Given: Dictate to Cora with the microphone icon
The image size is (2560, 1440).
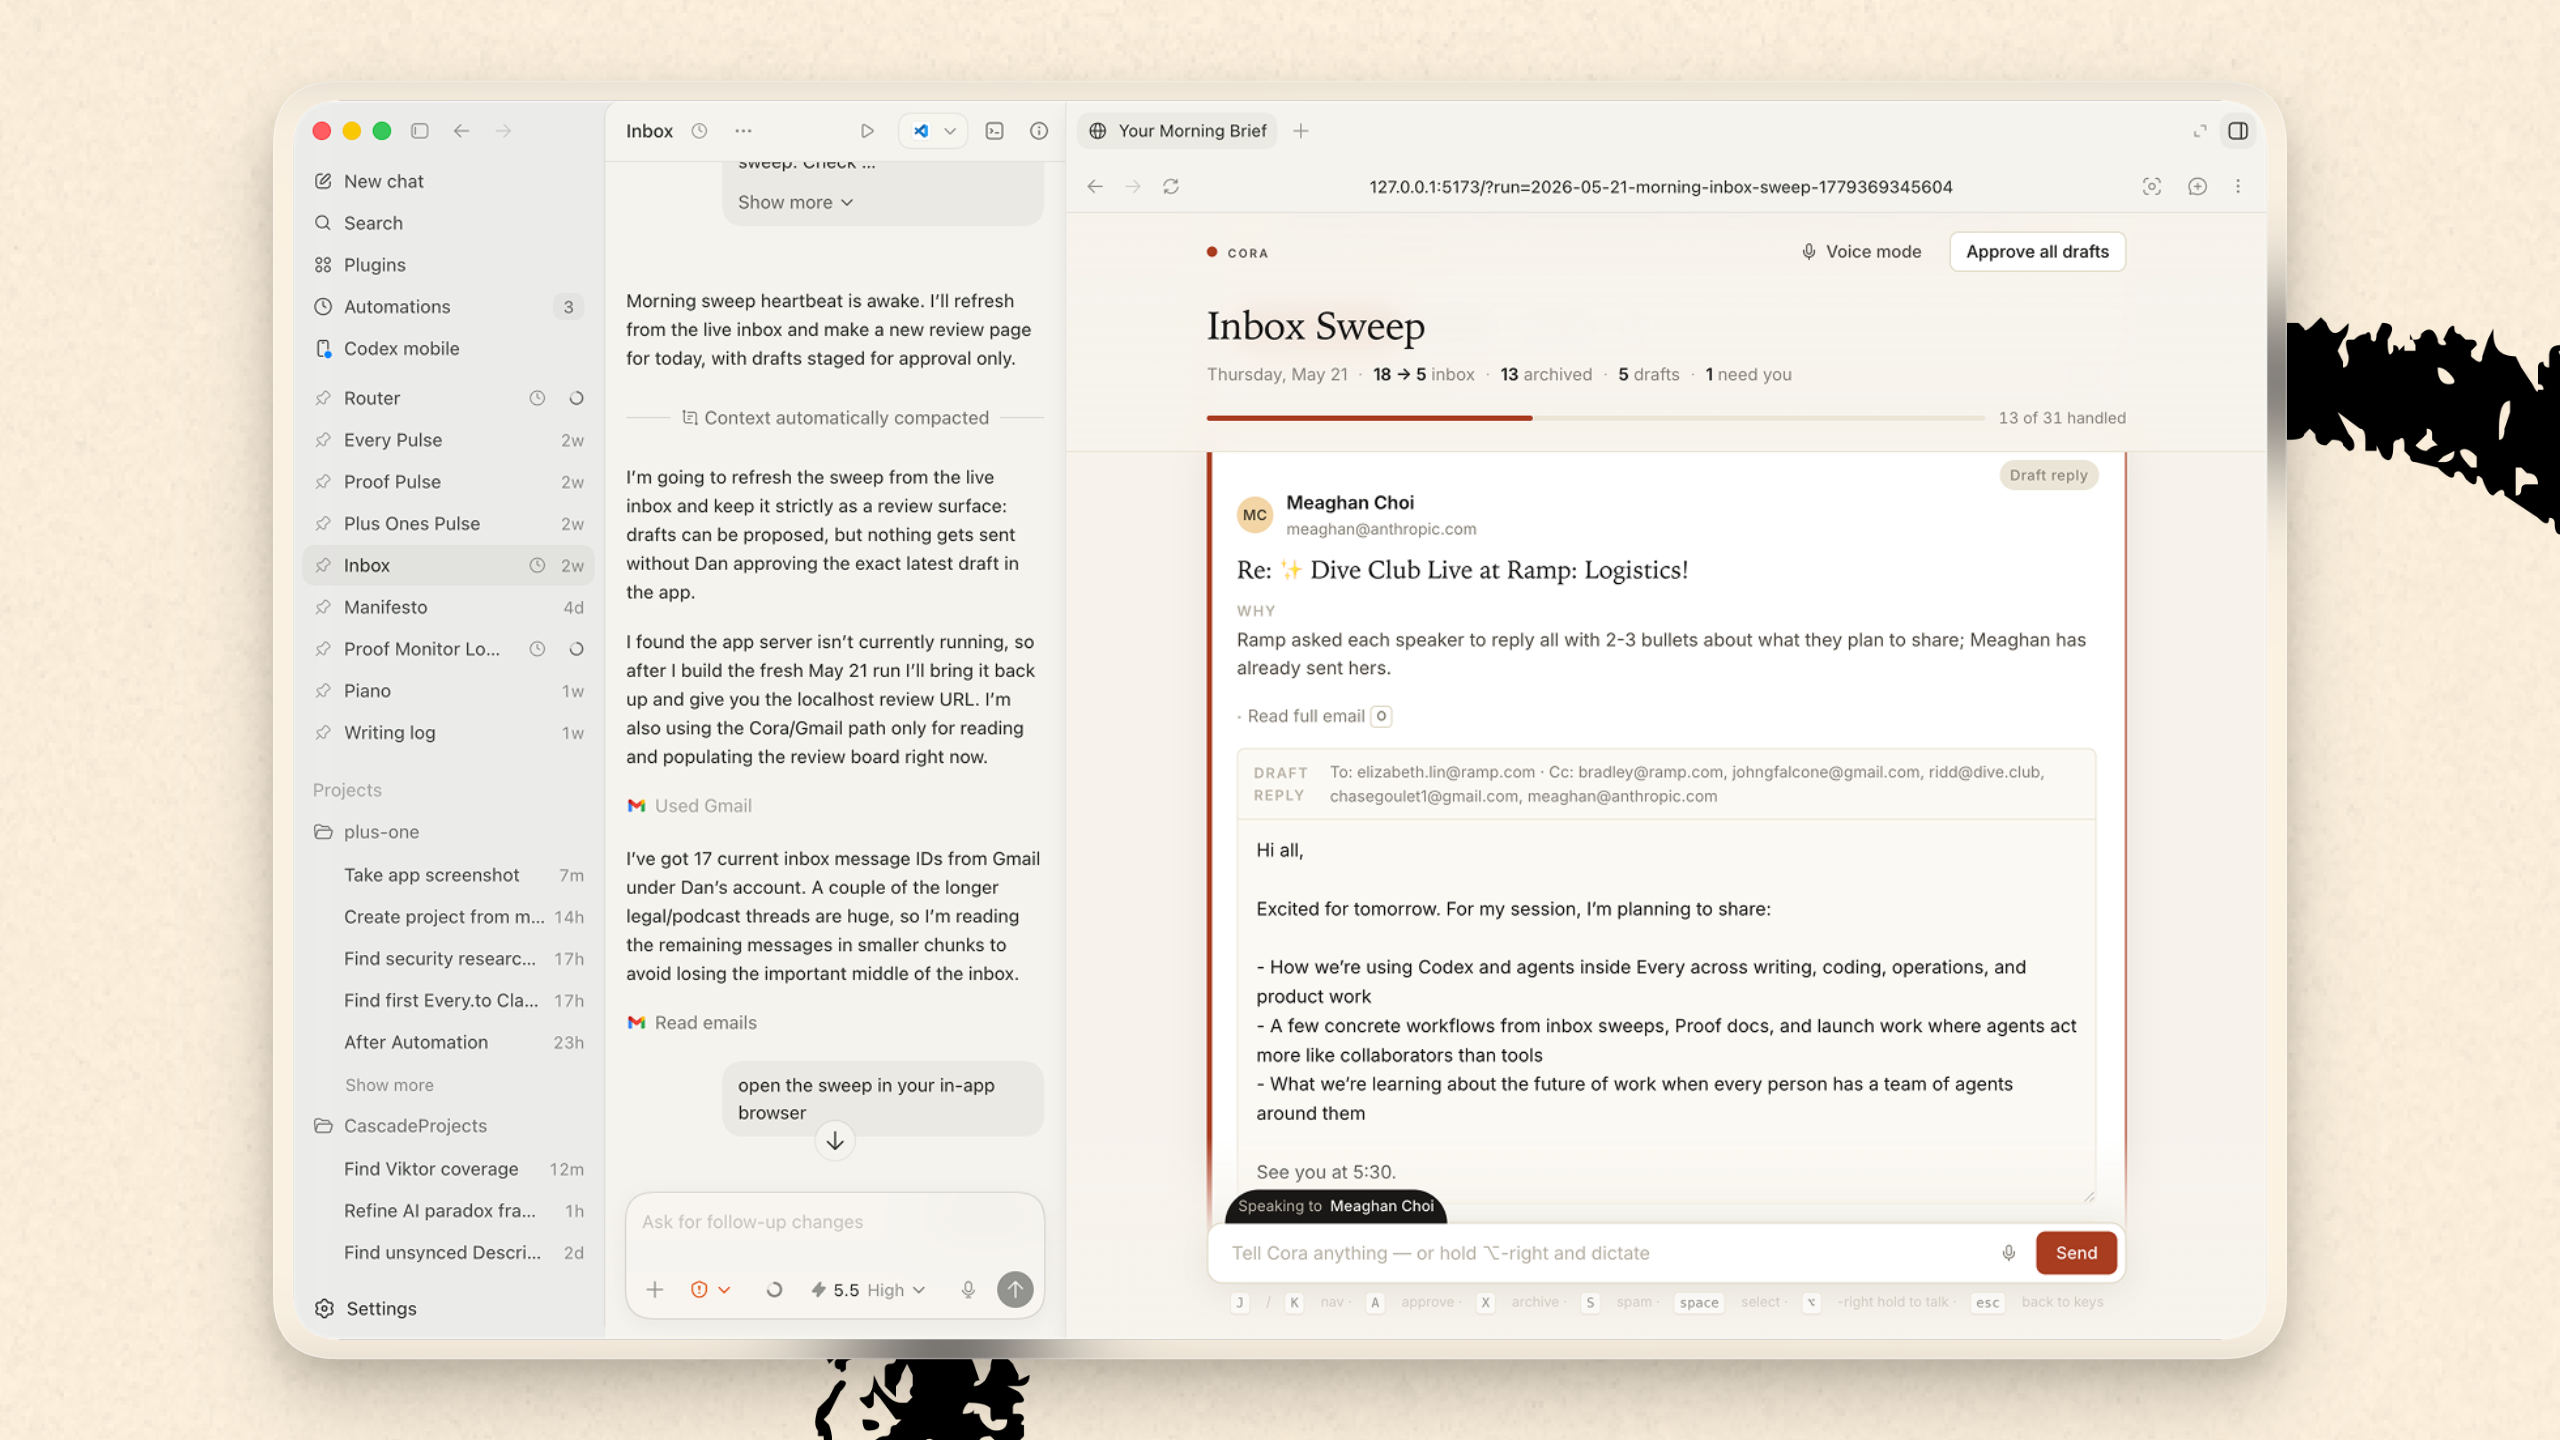Looking at the screenshot, I should click(x=2008, y=1253).
